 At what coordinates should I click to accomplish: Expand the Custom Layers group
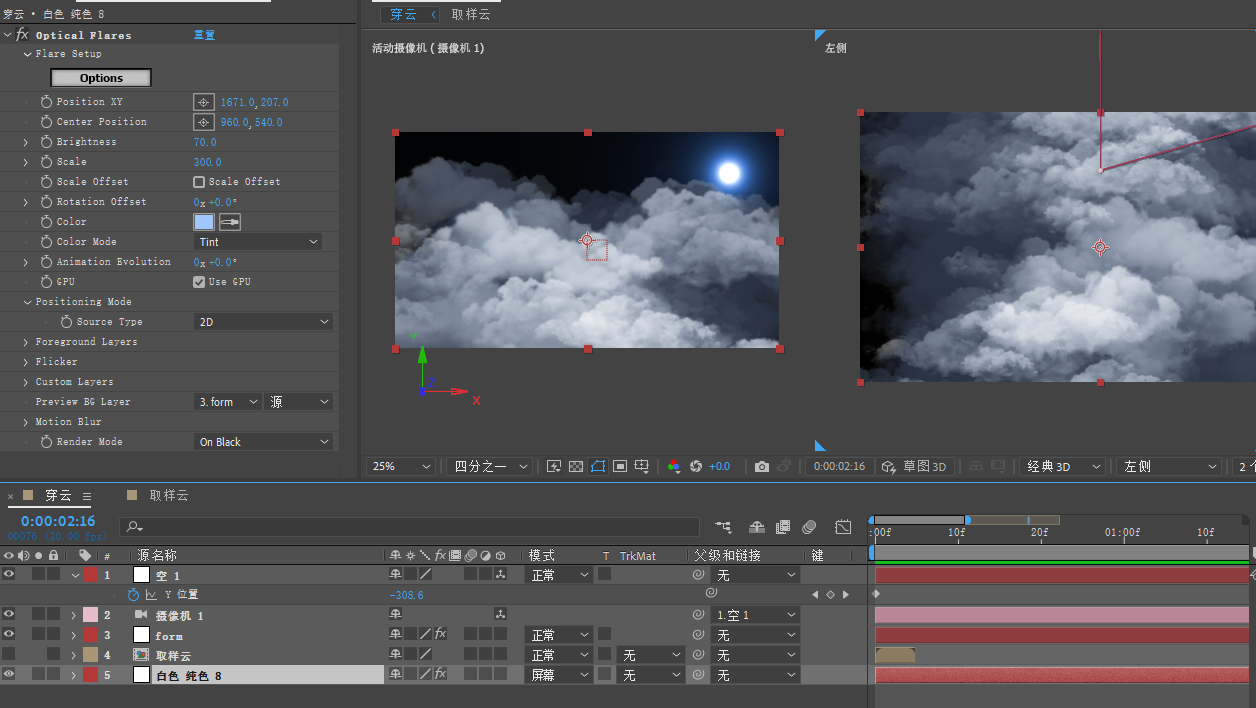click(x=27, y=382)
